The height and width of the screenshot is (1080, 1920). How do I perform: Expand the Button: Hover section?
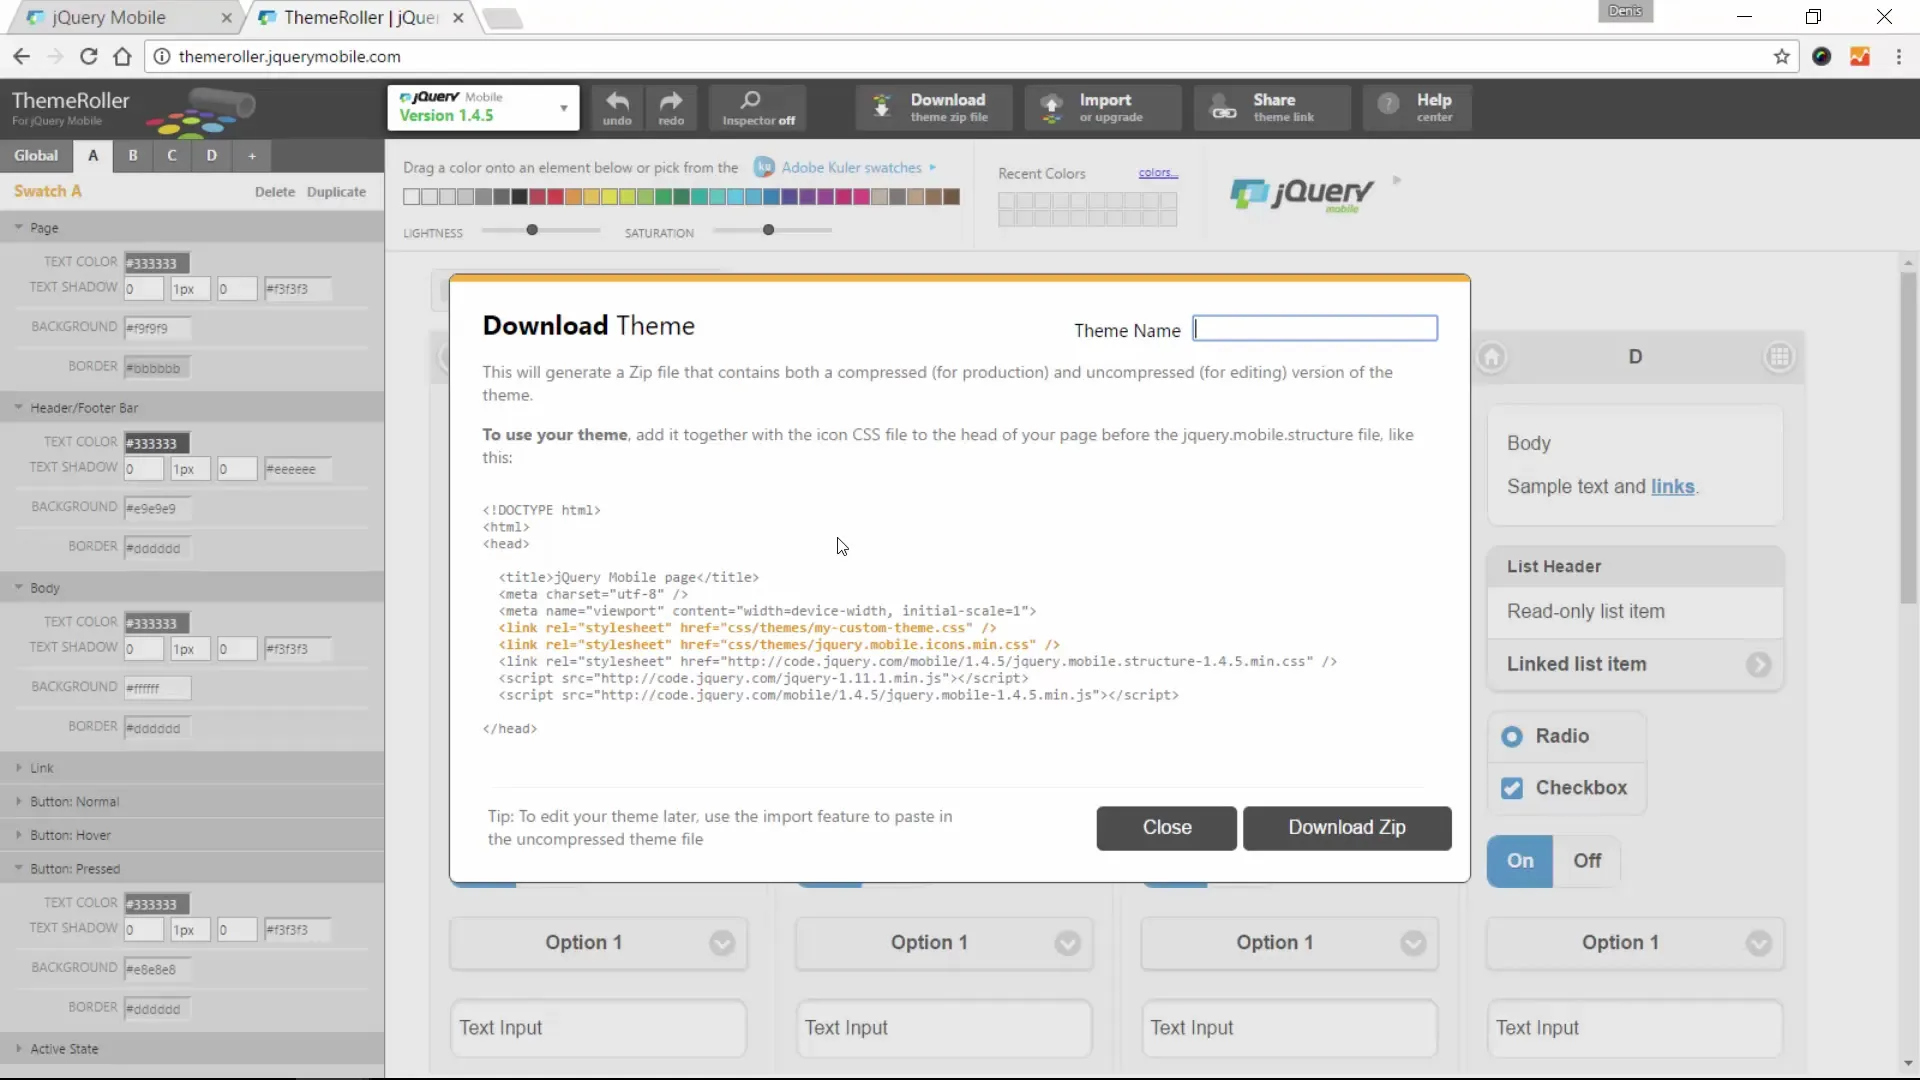[x=192, y=835]
